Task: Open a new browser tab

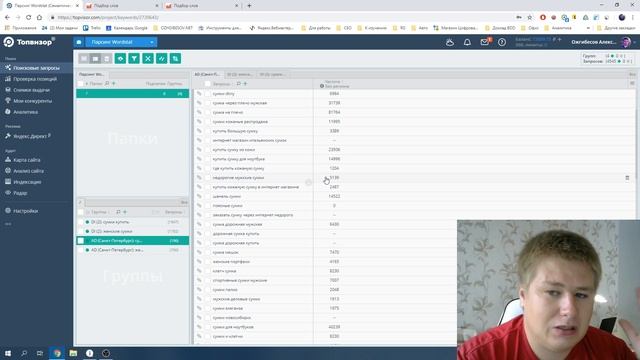Action: (x=249, y=6)
